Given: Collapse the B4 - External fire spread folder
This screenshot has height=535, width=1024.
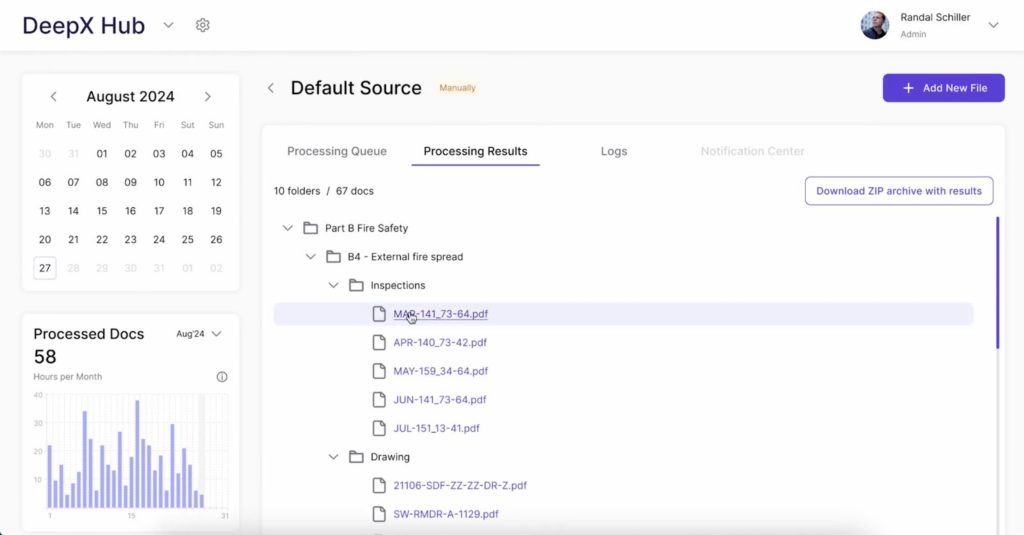Looking at the screenshot, I should click(x=311, y=257).
